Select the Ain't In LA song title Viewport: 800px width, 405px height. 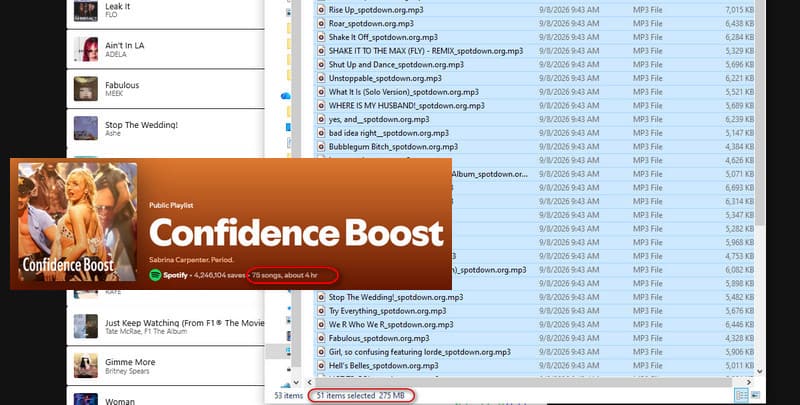click(x=124, y=45)
